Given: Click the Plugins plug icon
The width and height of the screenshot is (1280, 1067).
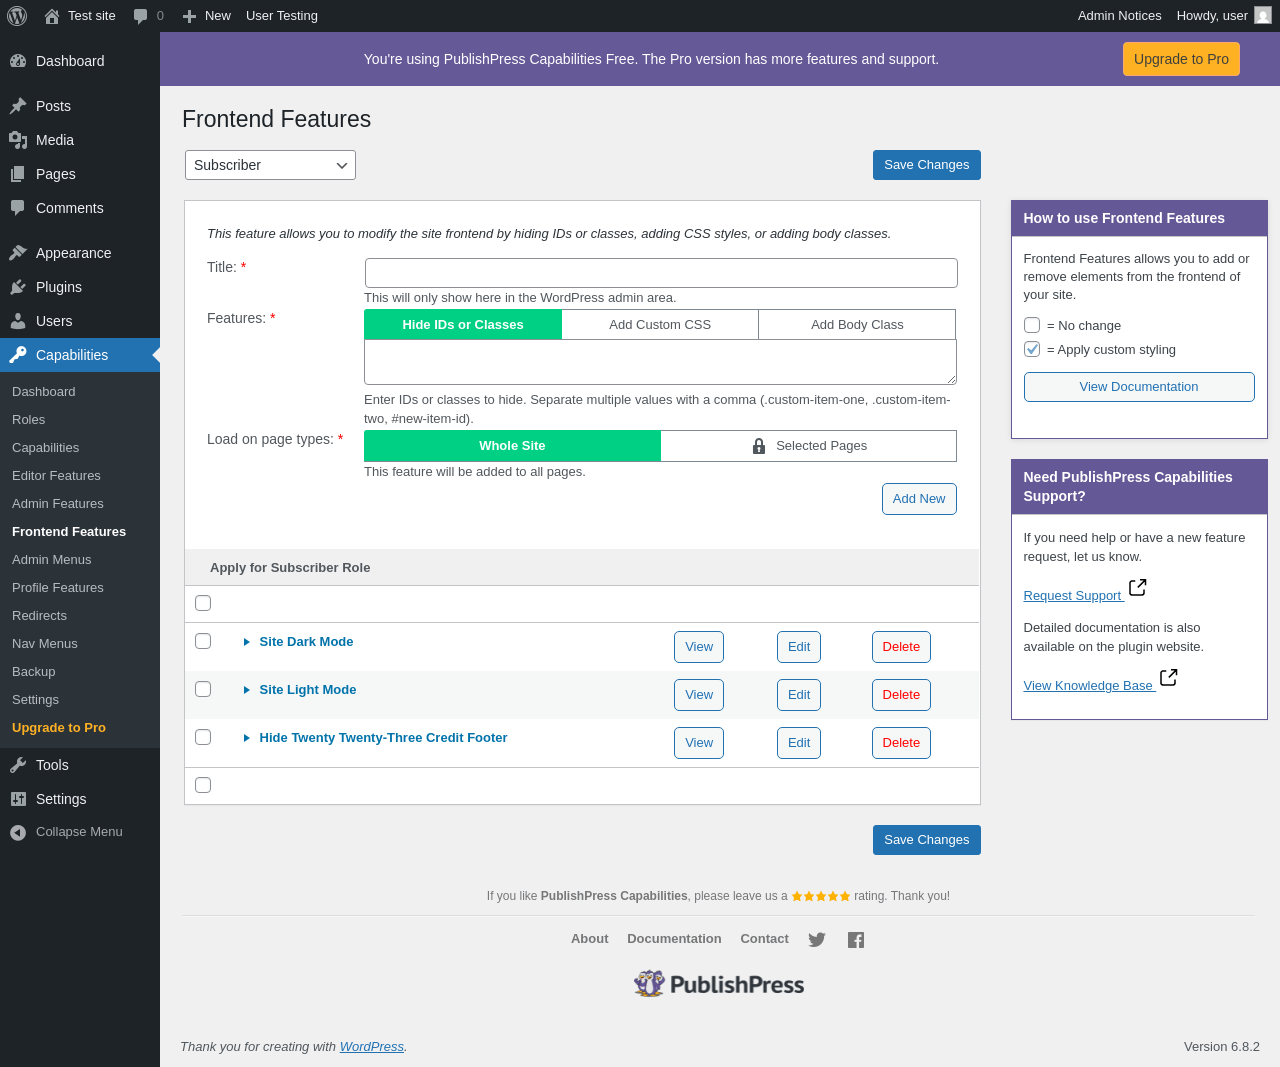Looking at the screenshot, I should (x=18, y=287).
